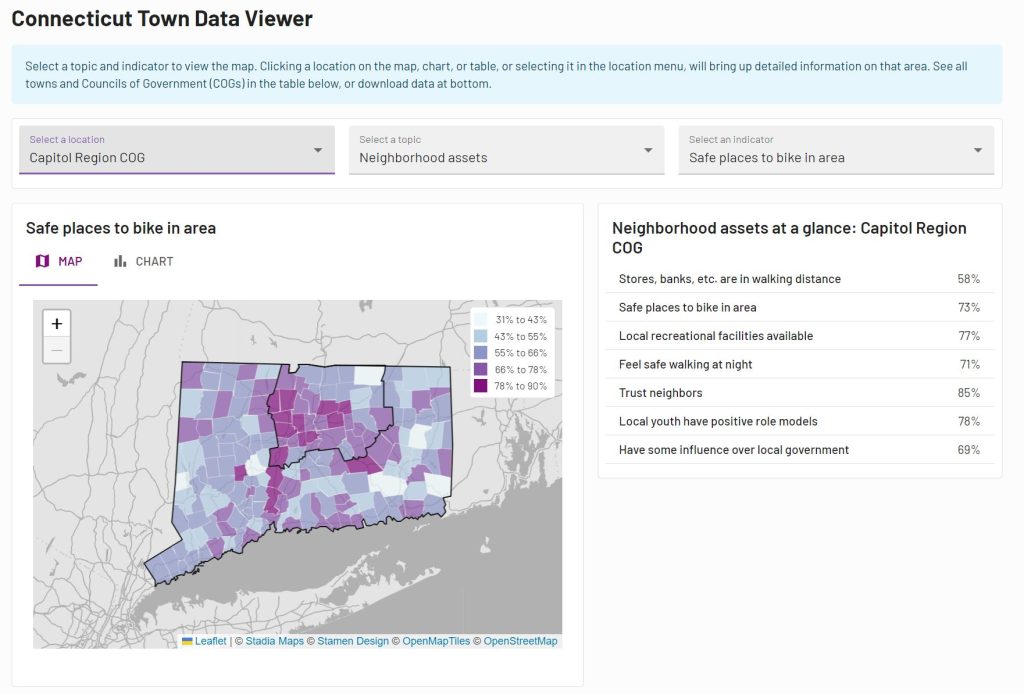Select the Trust neighbors row
This screenshot has height=694, width=1024.
pos(799,393)
